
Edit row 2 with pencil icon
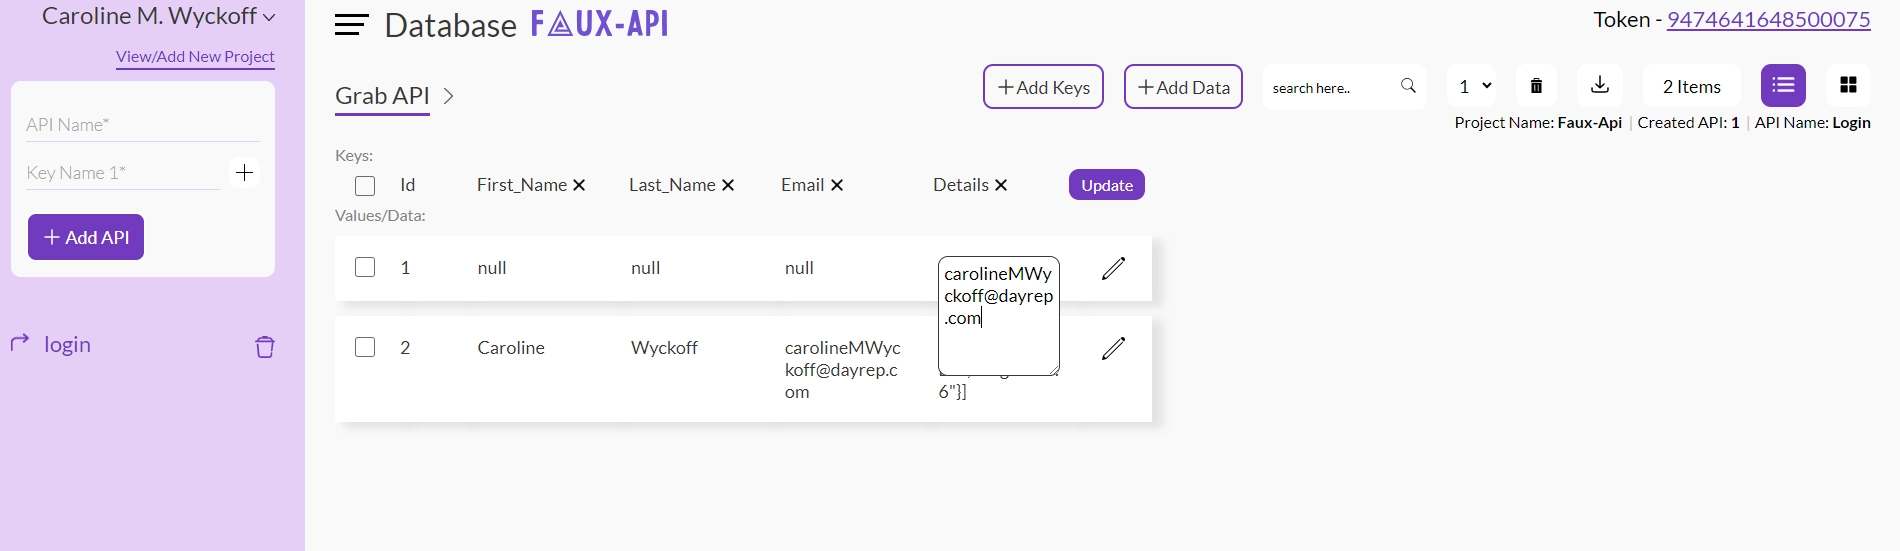coord(1113,348)
